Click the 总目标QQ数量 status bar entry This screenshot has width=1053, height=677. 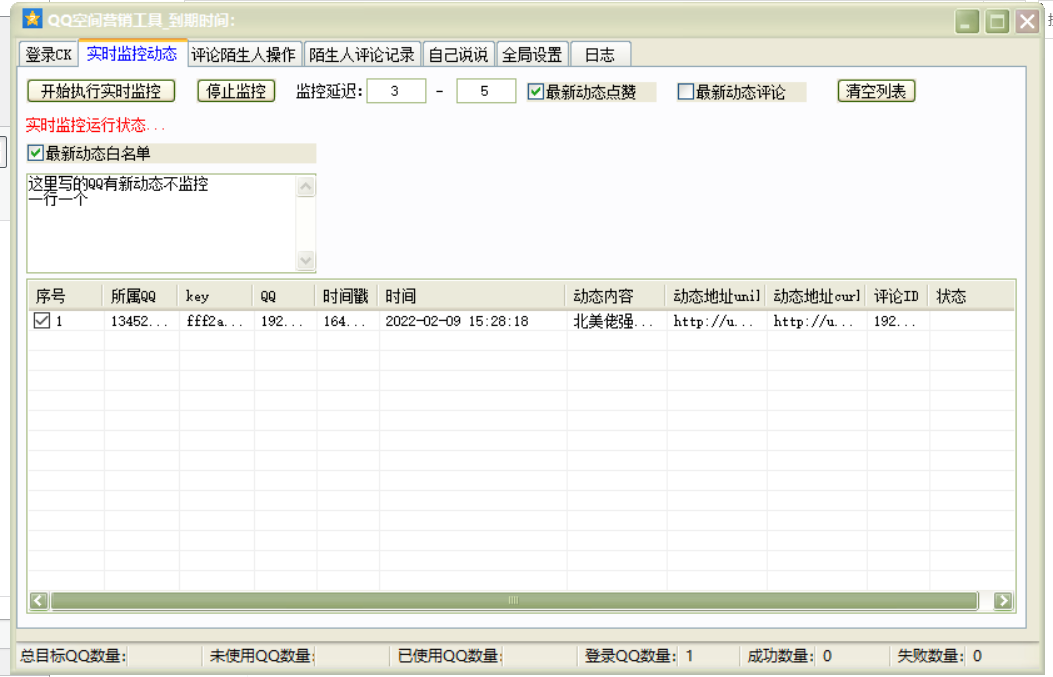tap(73, 656)
